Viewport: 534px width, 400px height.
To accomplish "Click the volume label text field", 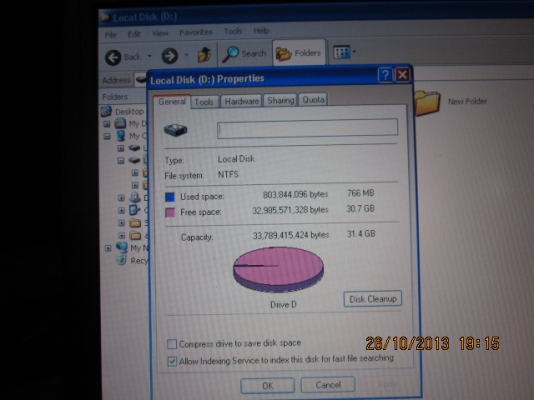I will coord(307,128).
